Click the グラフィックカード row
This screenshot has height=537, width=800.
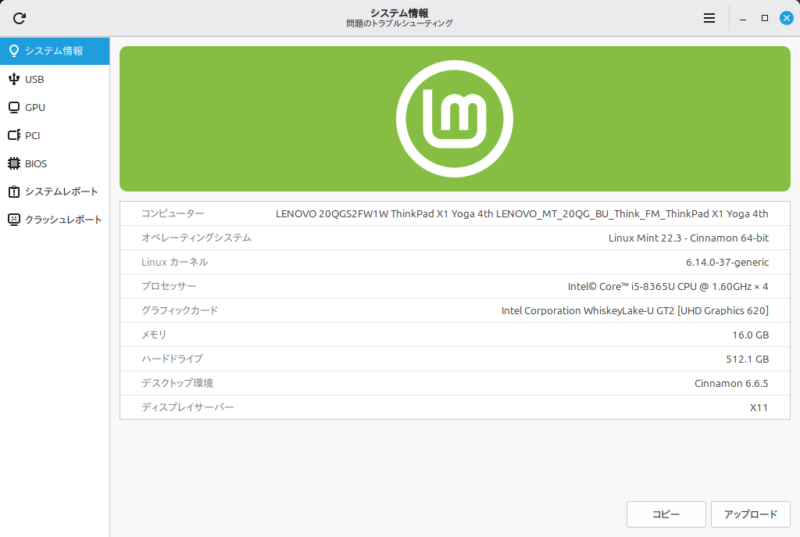pyautogui.click(x=455, y=310)
